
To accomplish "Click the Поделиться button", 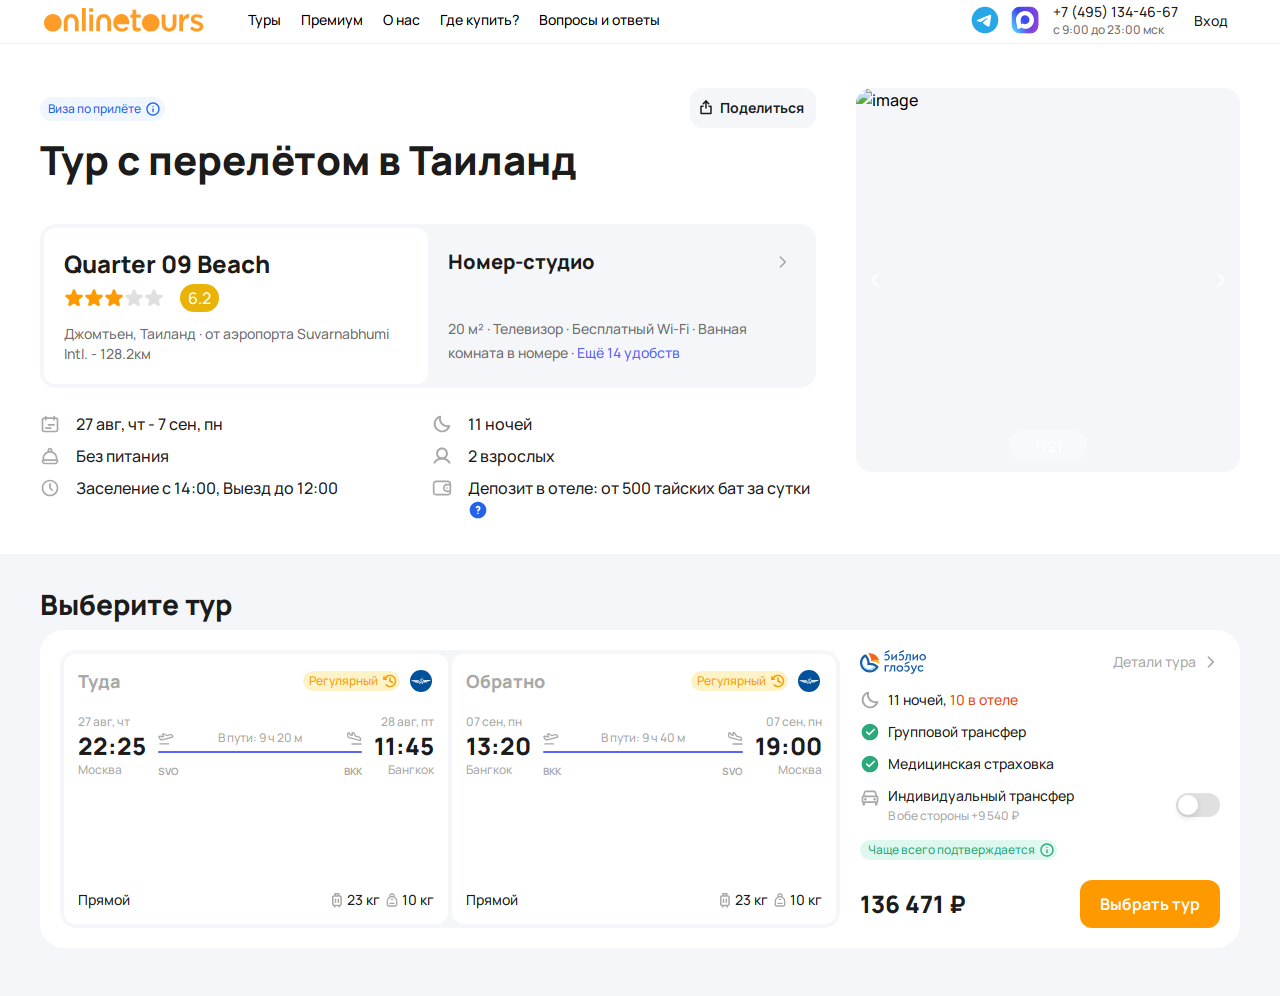I will pyautogui.click(x=753, y=108).
